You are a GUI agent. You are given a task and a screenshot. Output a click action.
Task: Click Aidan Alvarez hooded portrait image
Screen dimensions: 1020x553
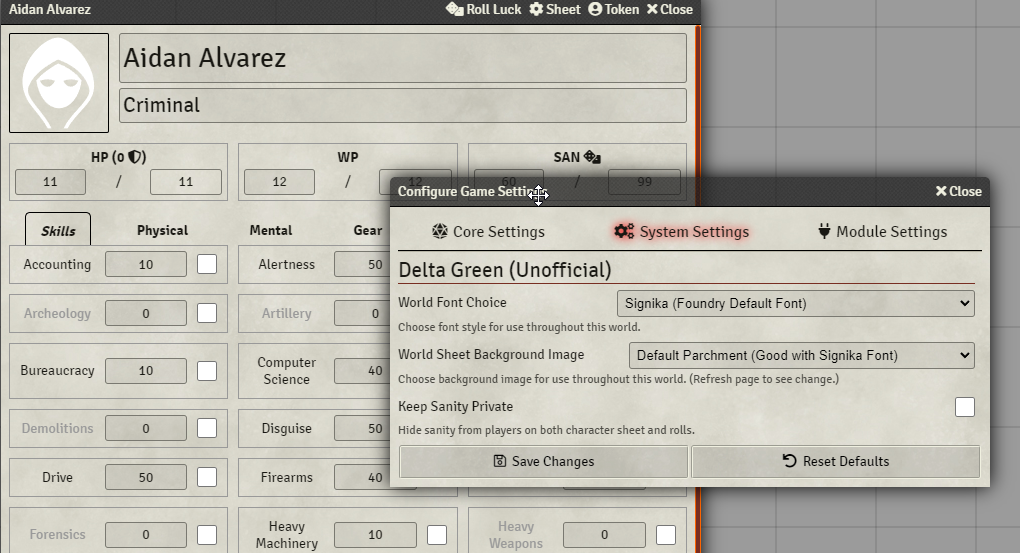click(59, 83)
